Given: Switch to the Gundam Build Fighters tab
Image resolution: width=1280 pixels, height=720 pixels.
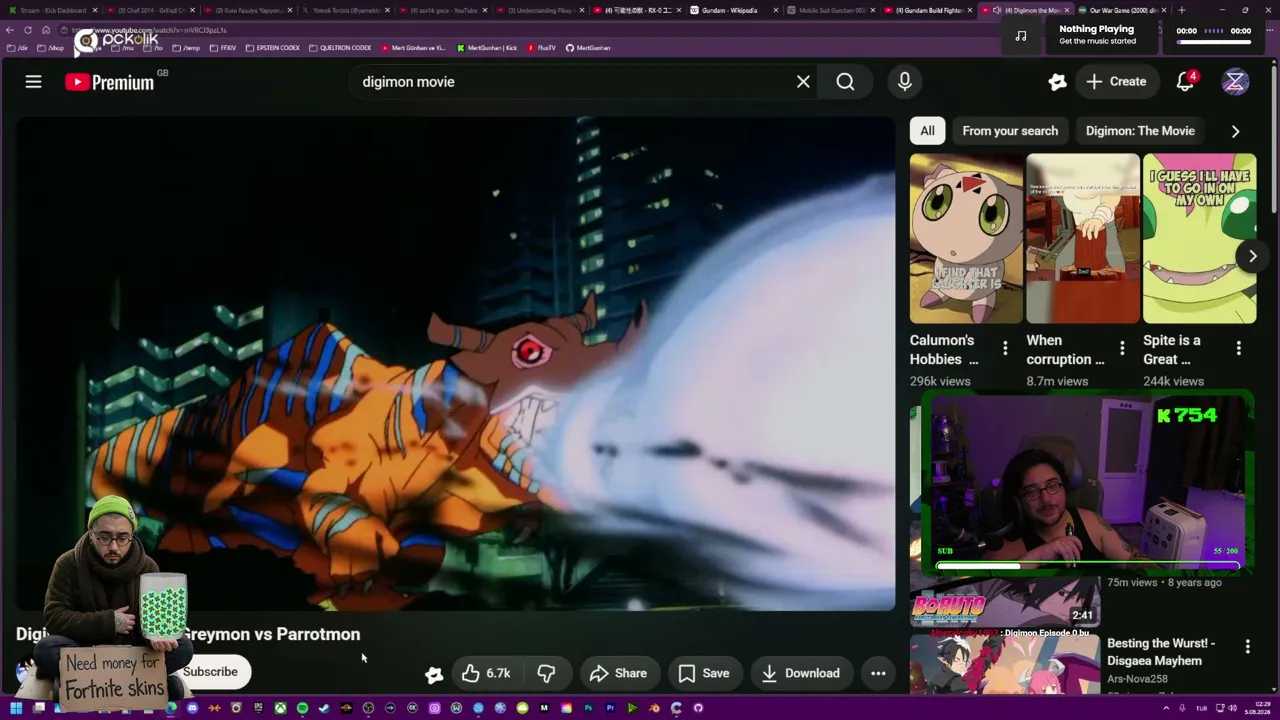Looking at the screenshot, I should [x=927, y=10].
